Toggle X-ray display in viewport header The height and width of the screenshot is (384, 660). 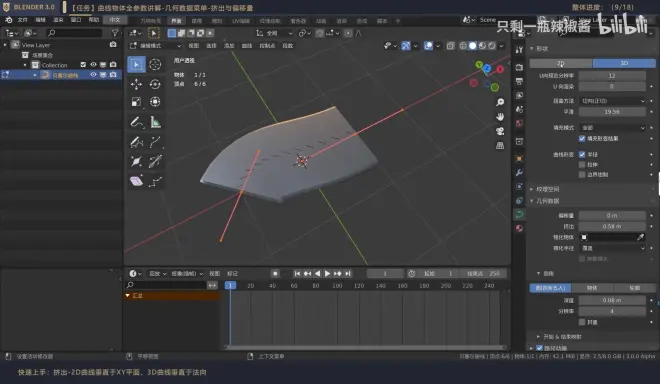(450, 45)
